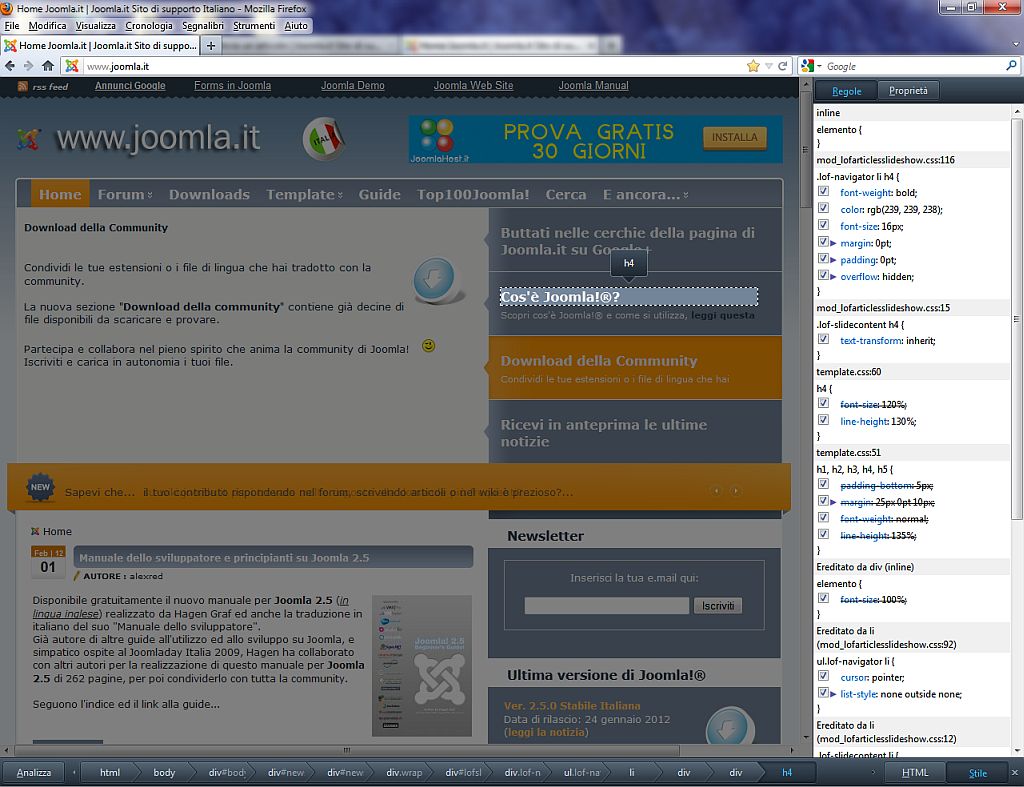Expand the padding: 0pt property arrow
1024x787 pixels.
(x=833, y=260)
